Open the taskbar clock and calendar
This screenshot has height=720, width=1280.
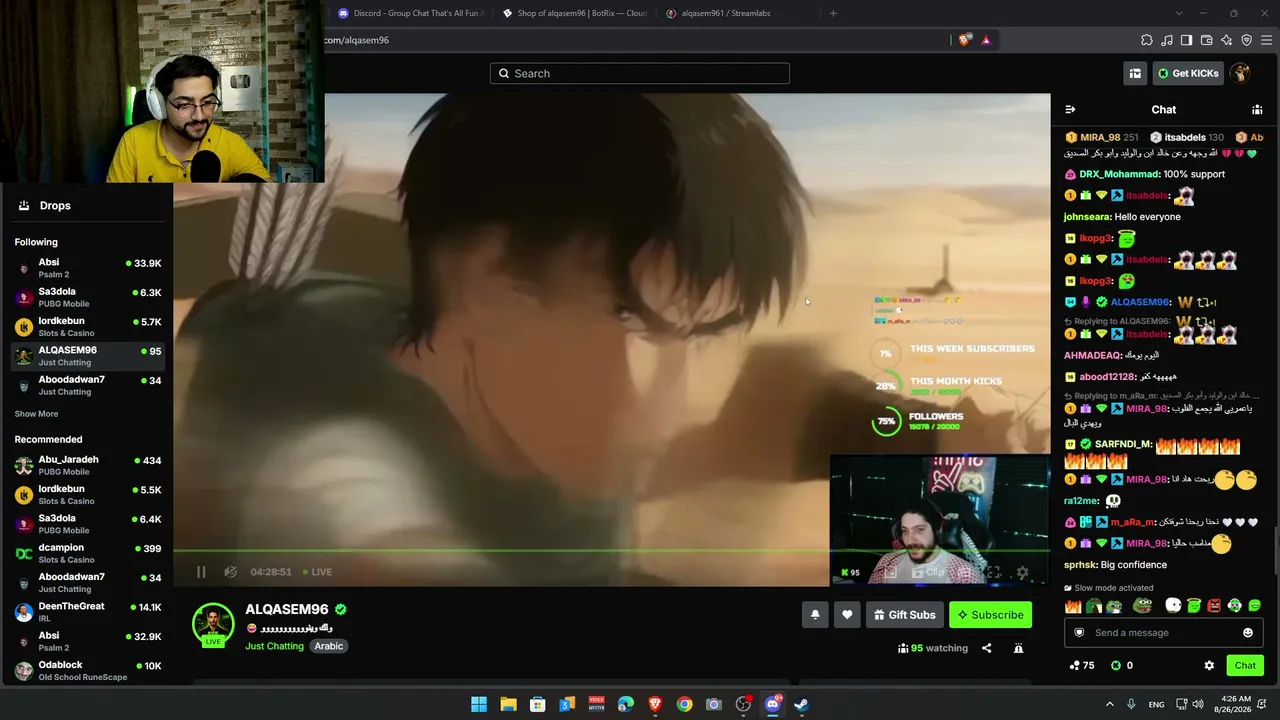click(1235, 704)
